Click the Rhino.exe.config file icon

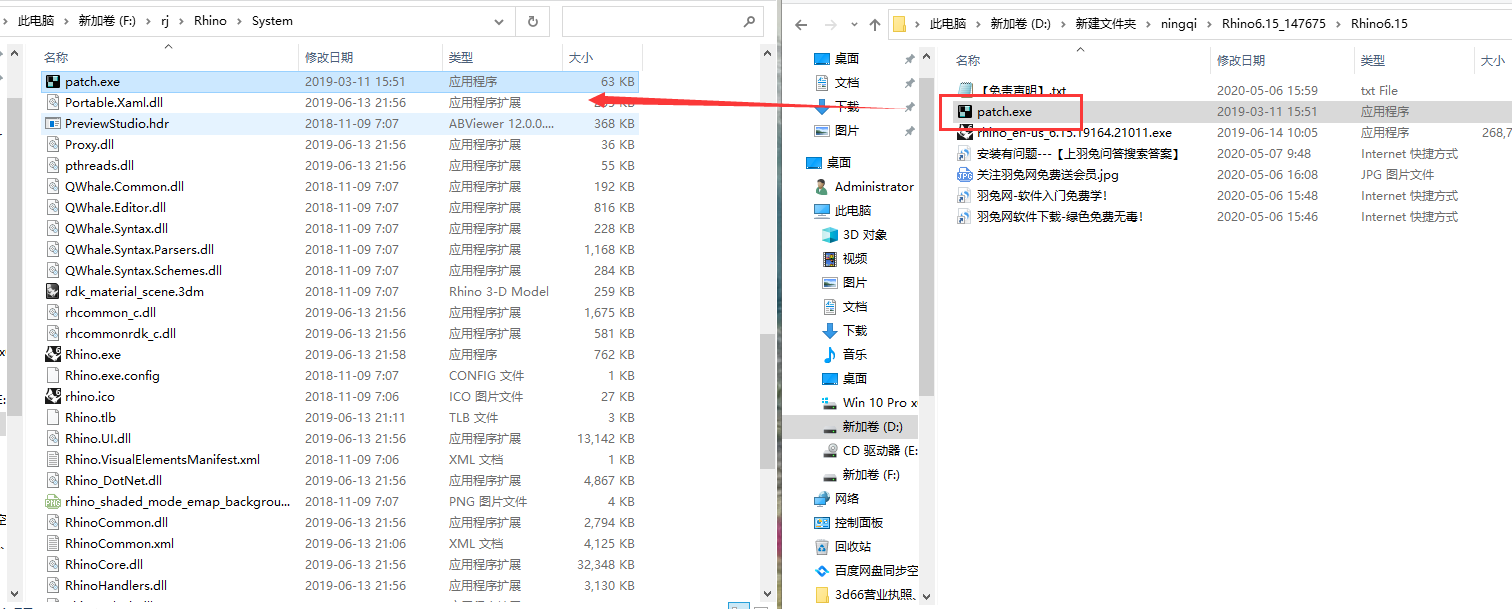pos(54,375)
